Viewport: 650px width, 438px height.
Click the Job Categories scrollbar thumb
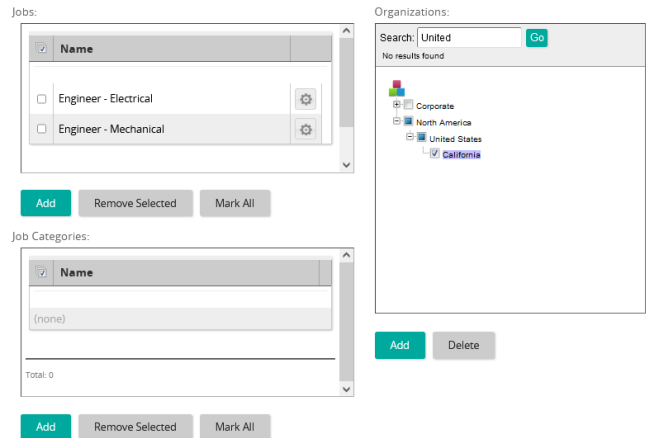[347, 322]
